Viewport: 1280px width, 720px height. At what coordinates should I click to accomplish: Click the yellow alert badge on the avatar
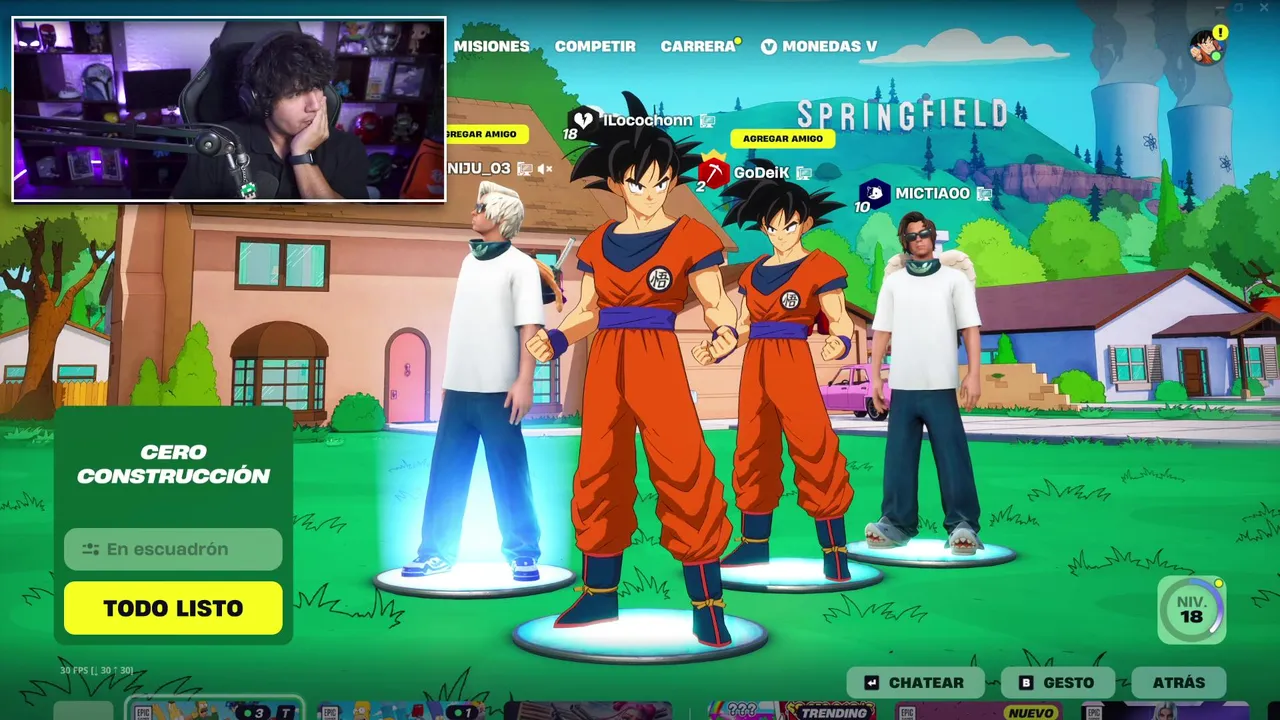pyautogui.click(x=1220, y=33)
